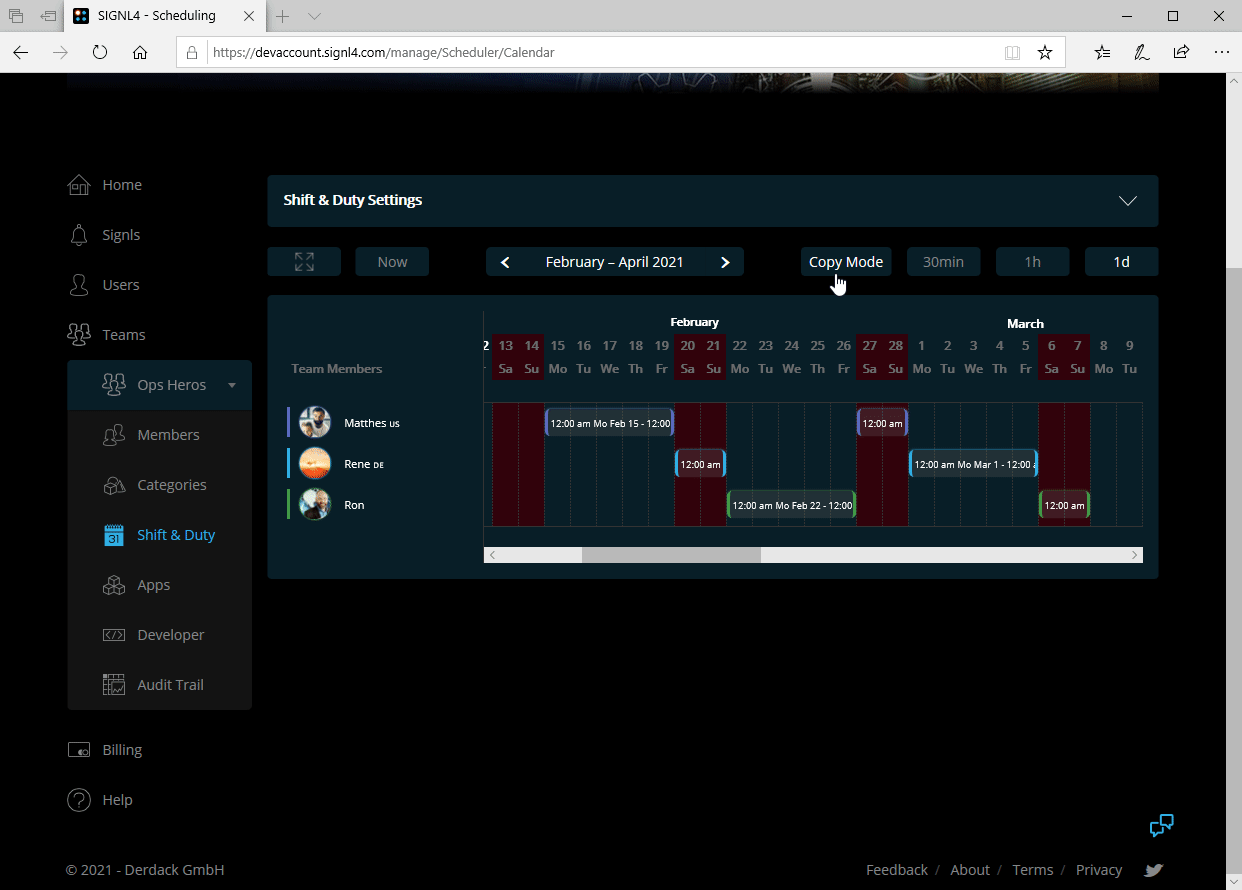1242x890 pixels.
Task: Click the scrollbar left arrow
Action: click(492, 555)
